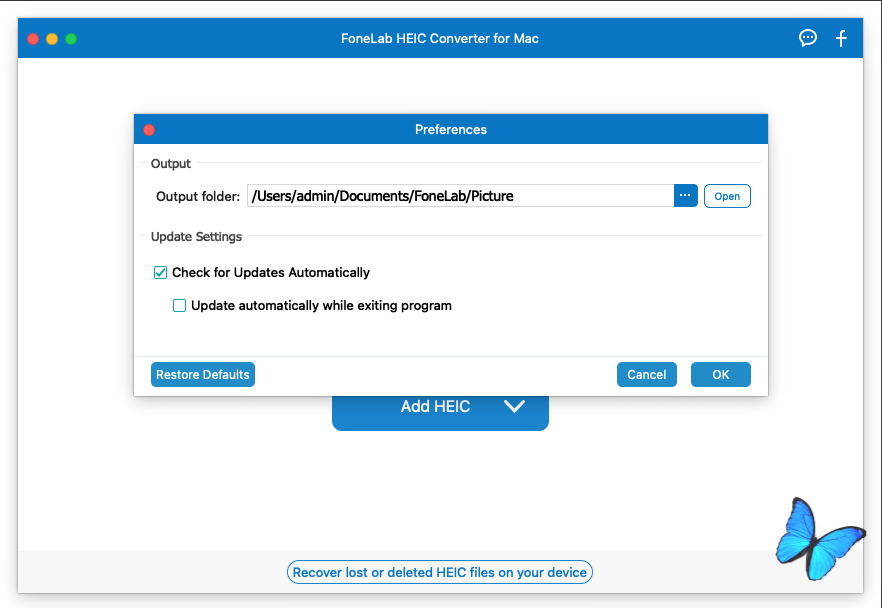The height and width of the screenshot is (608, 882).
Task: Click the FoneLab HEIC Converter window title
Action: pyautogui.click(x=440, y=39)
